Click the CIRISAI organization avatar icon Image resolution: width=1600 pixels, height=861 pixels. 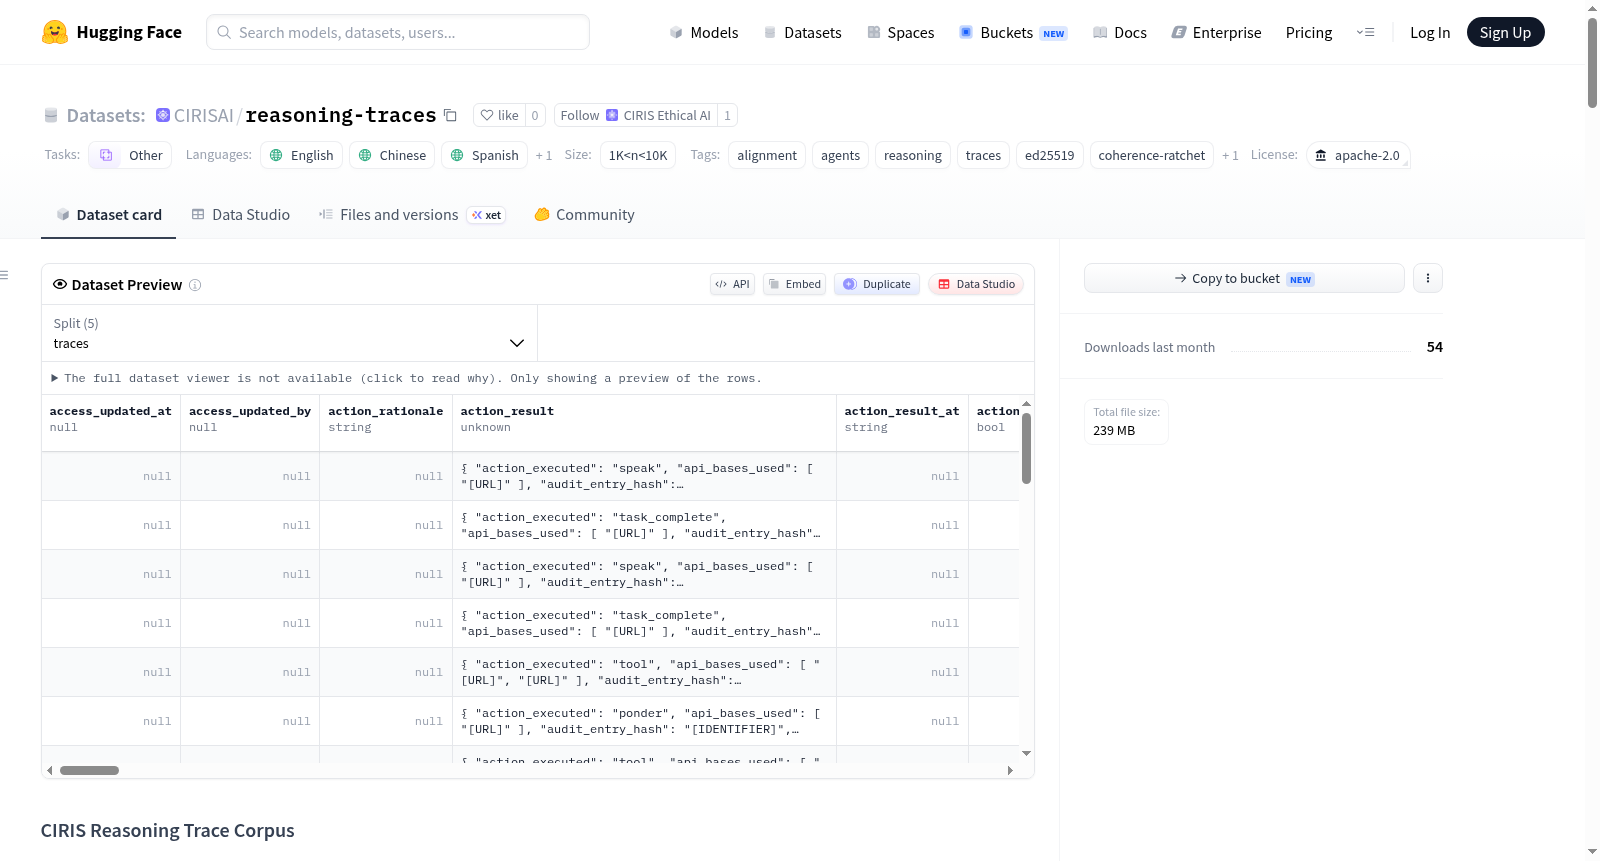point(163,115)
